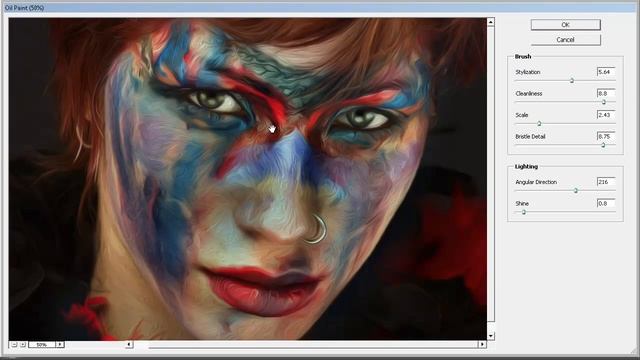Click the Scale label
Image resolution: width=640 pixels, height=360 pixels.
[522, 115]
